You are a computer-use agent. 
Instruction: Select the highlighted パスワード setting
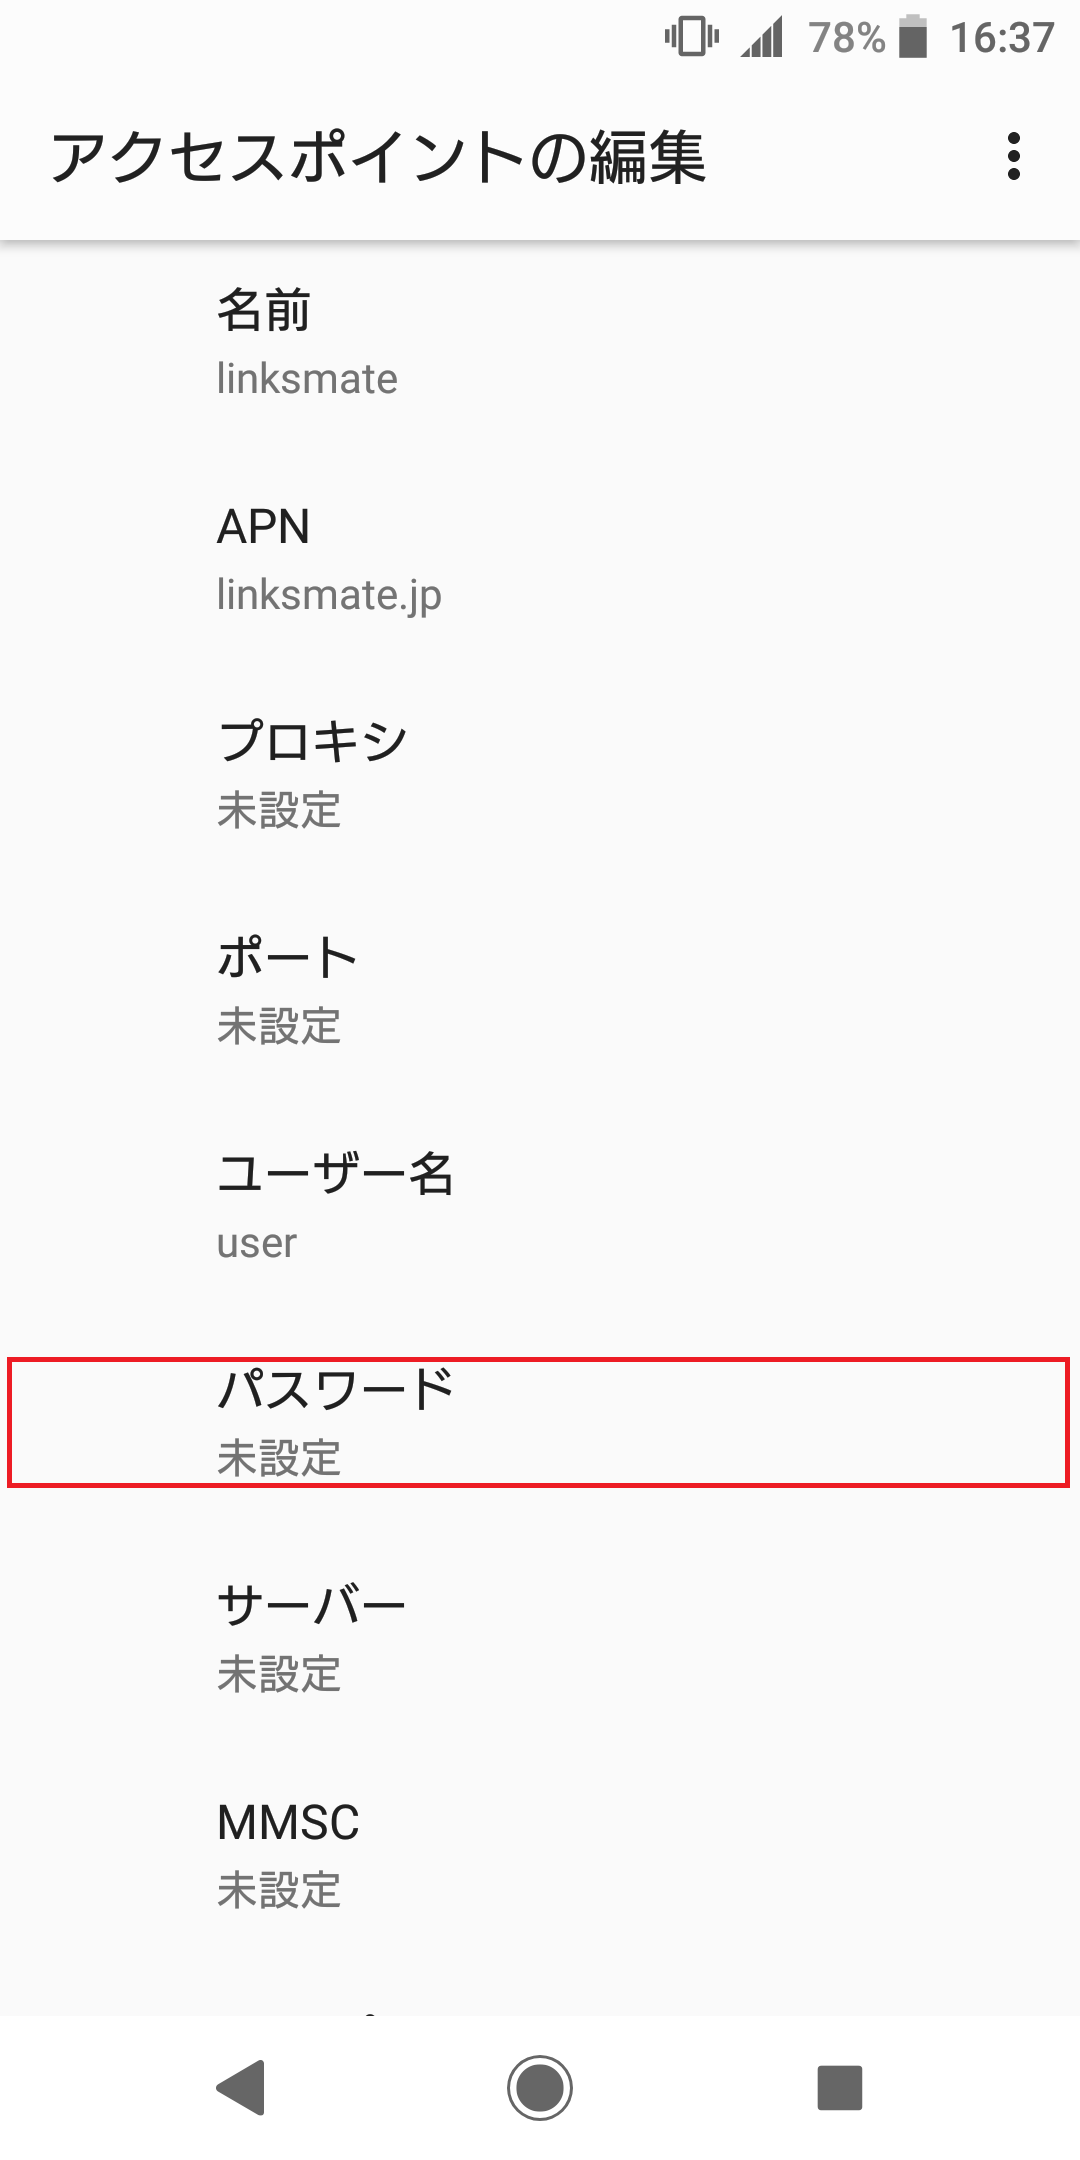click(540, 1422)
